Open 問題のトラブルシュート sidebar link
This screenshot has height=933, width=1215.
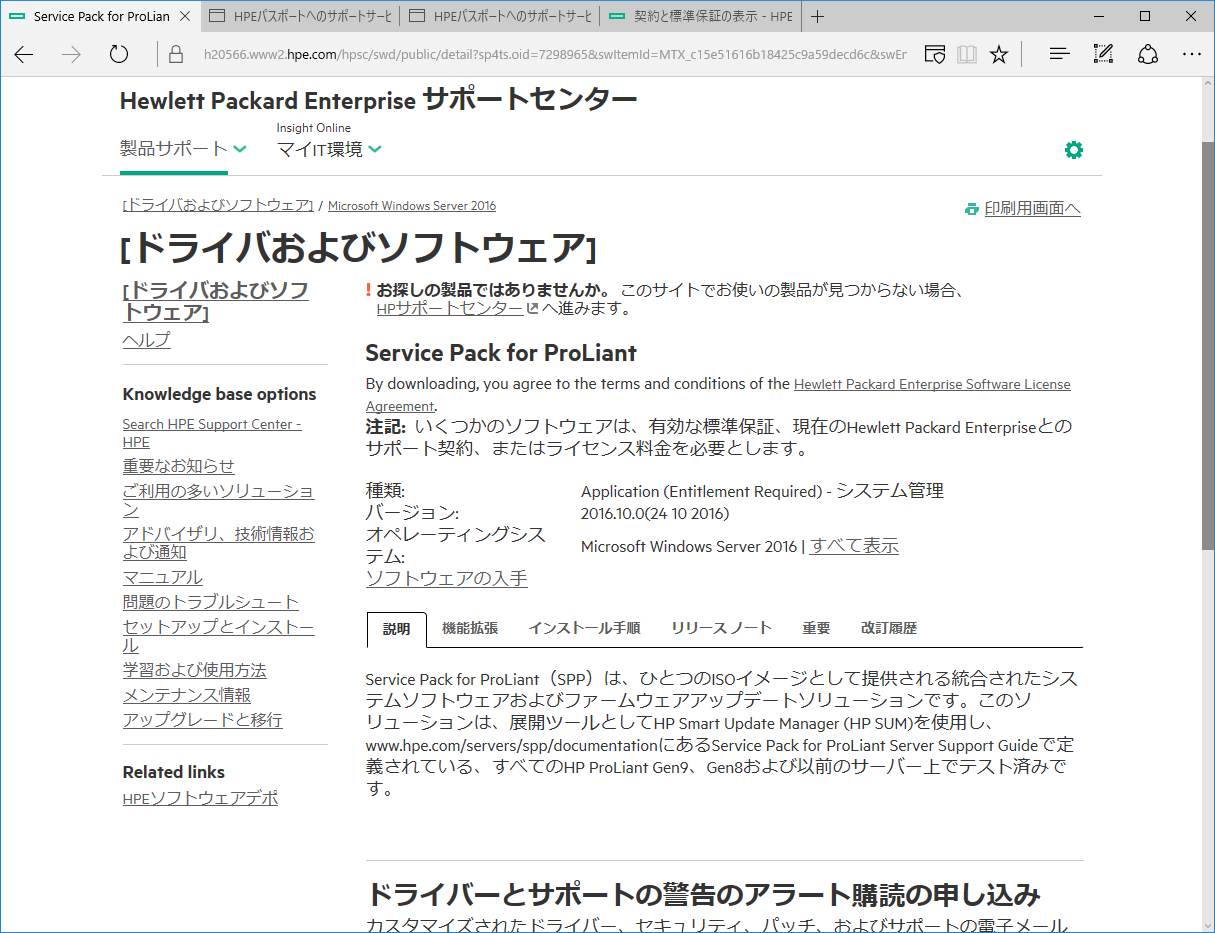(211, 602)
